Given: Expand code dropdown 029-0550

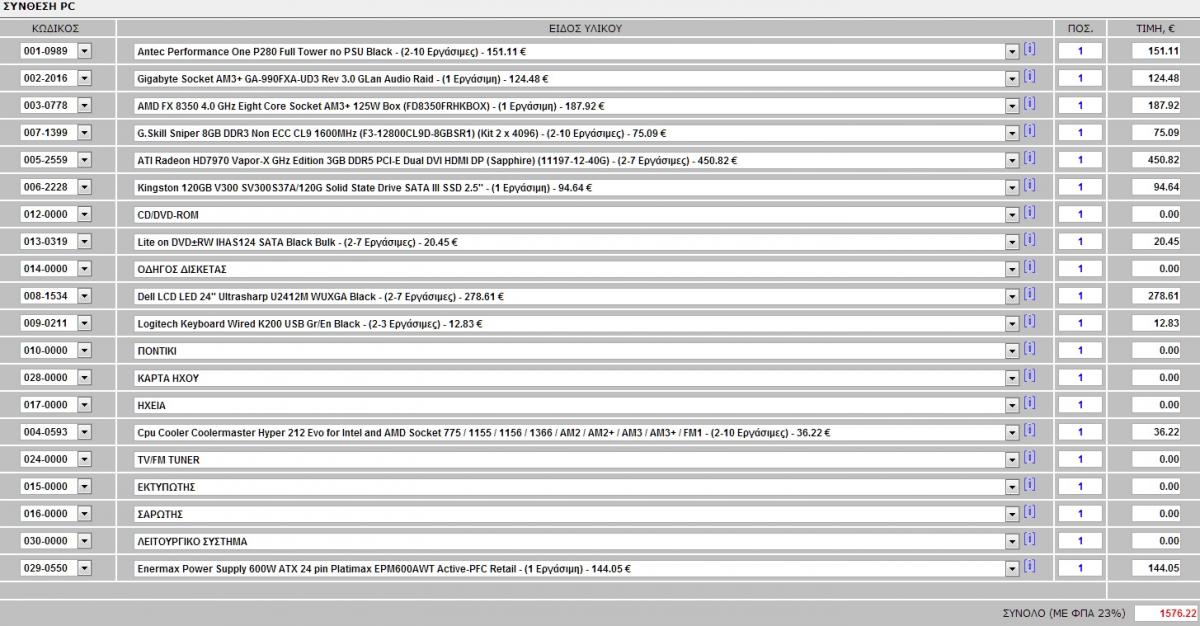Looking at the screenshot, I should pyautogui.click(x=84, y=569).
